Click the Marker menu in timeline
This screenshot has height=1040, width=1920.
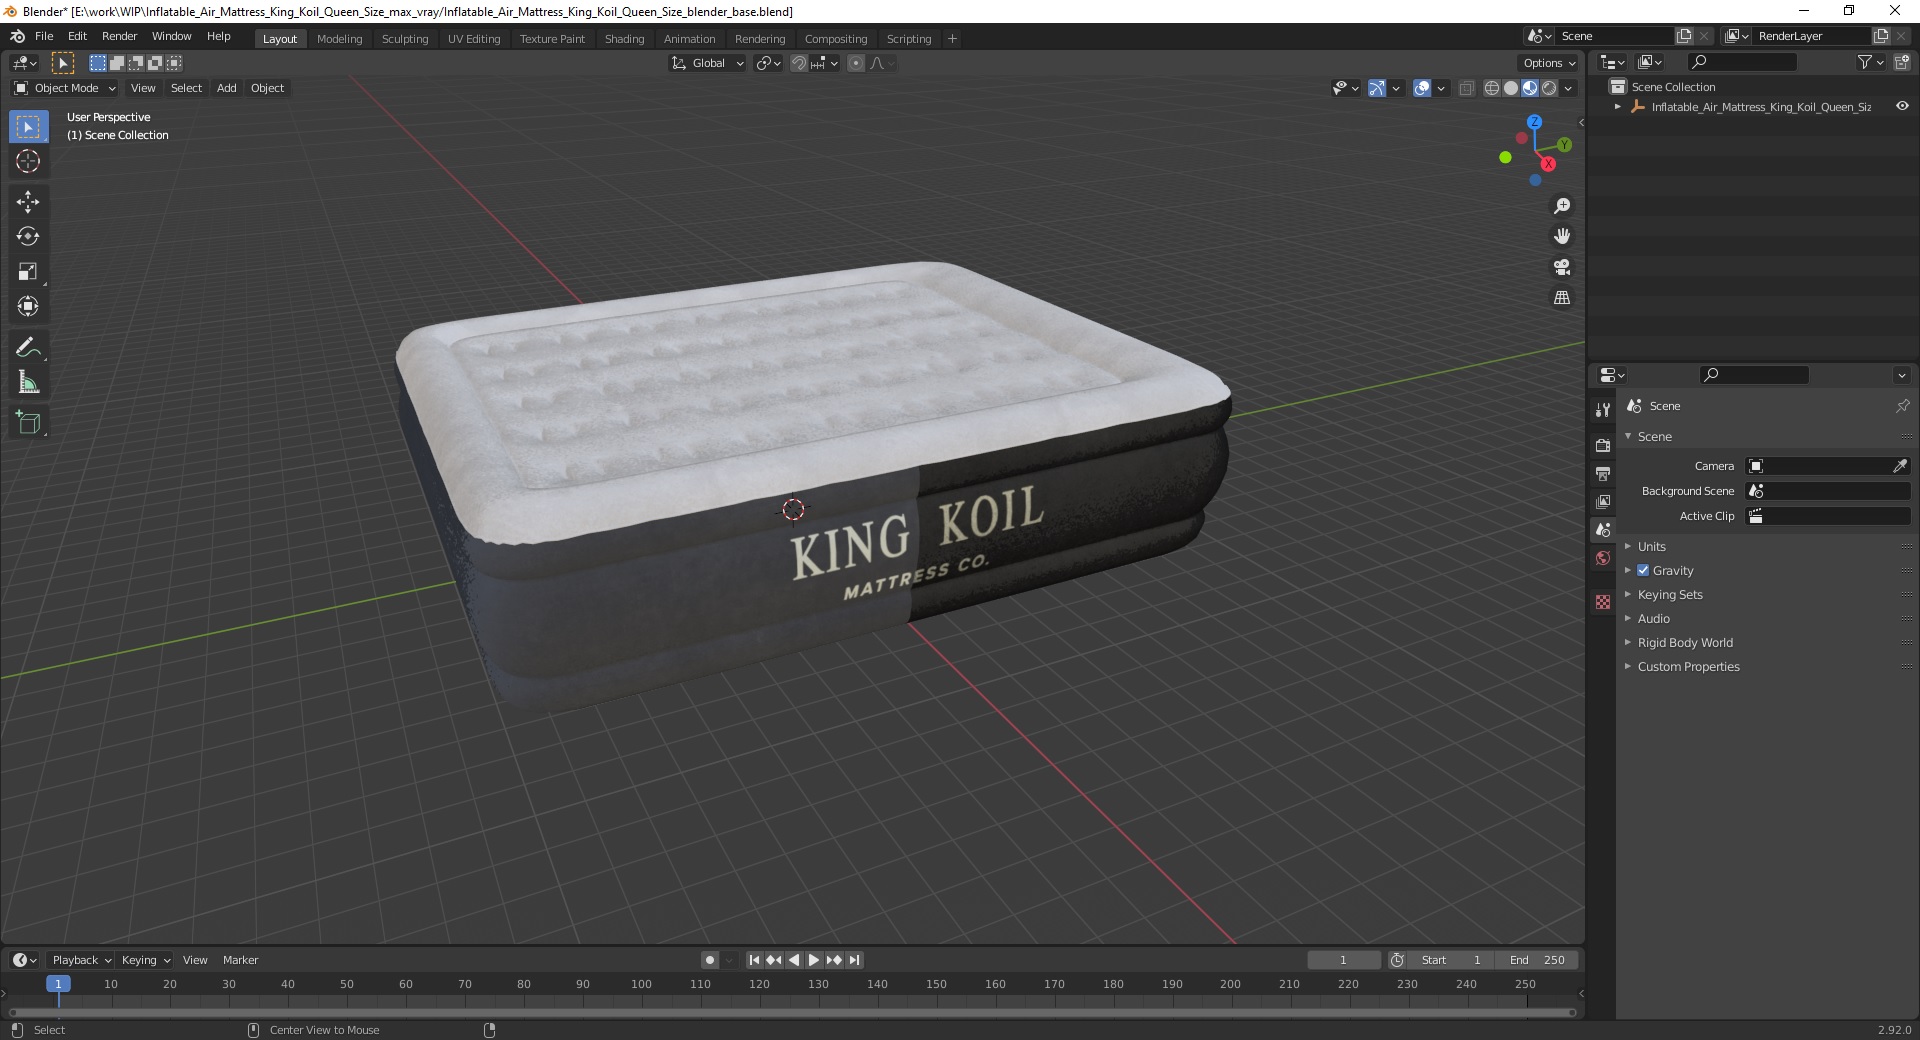[240, 960]
